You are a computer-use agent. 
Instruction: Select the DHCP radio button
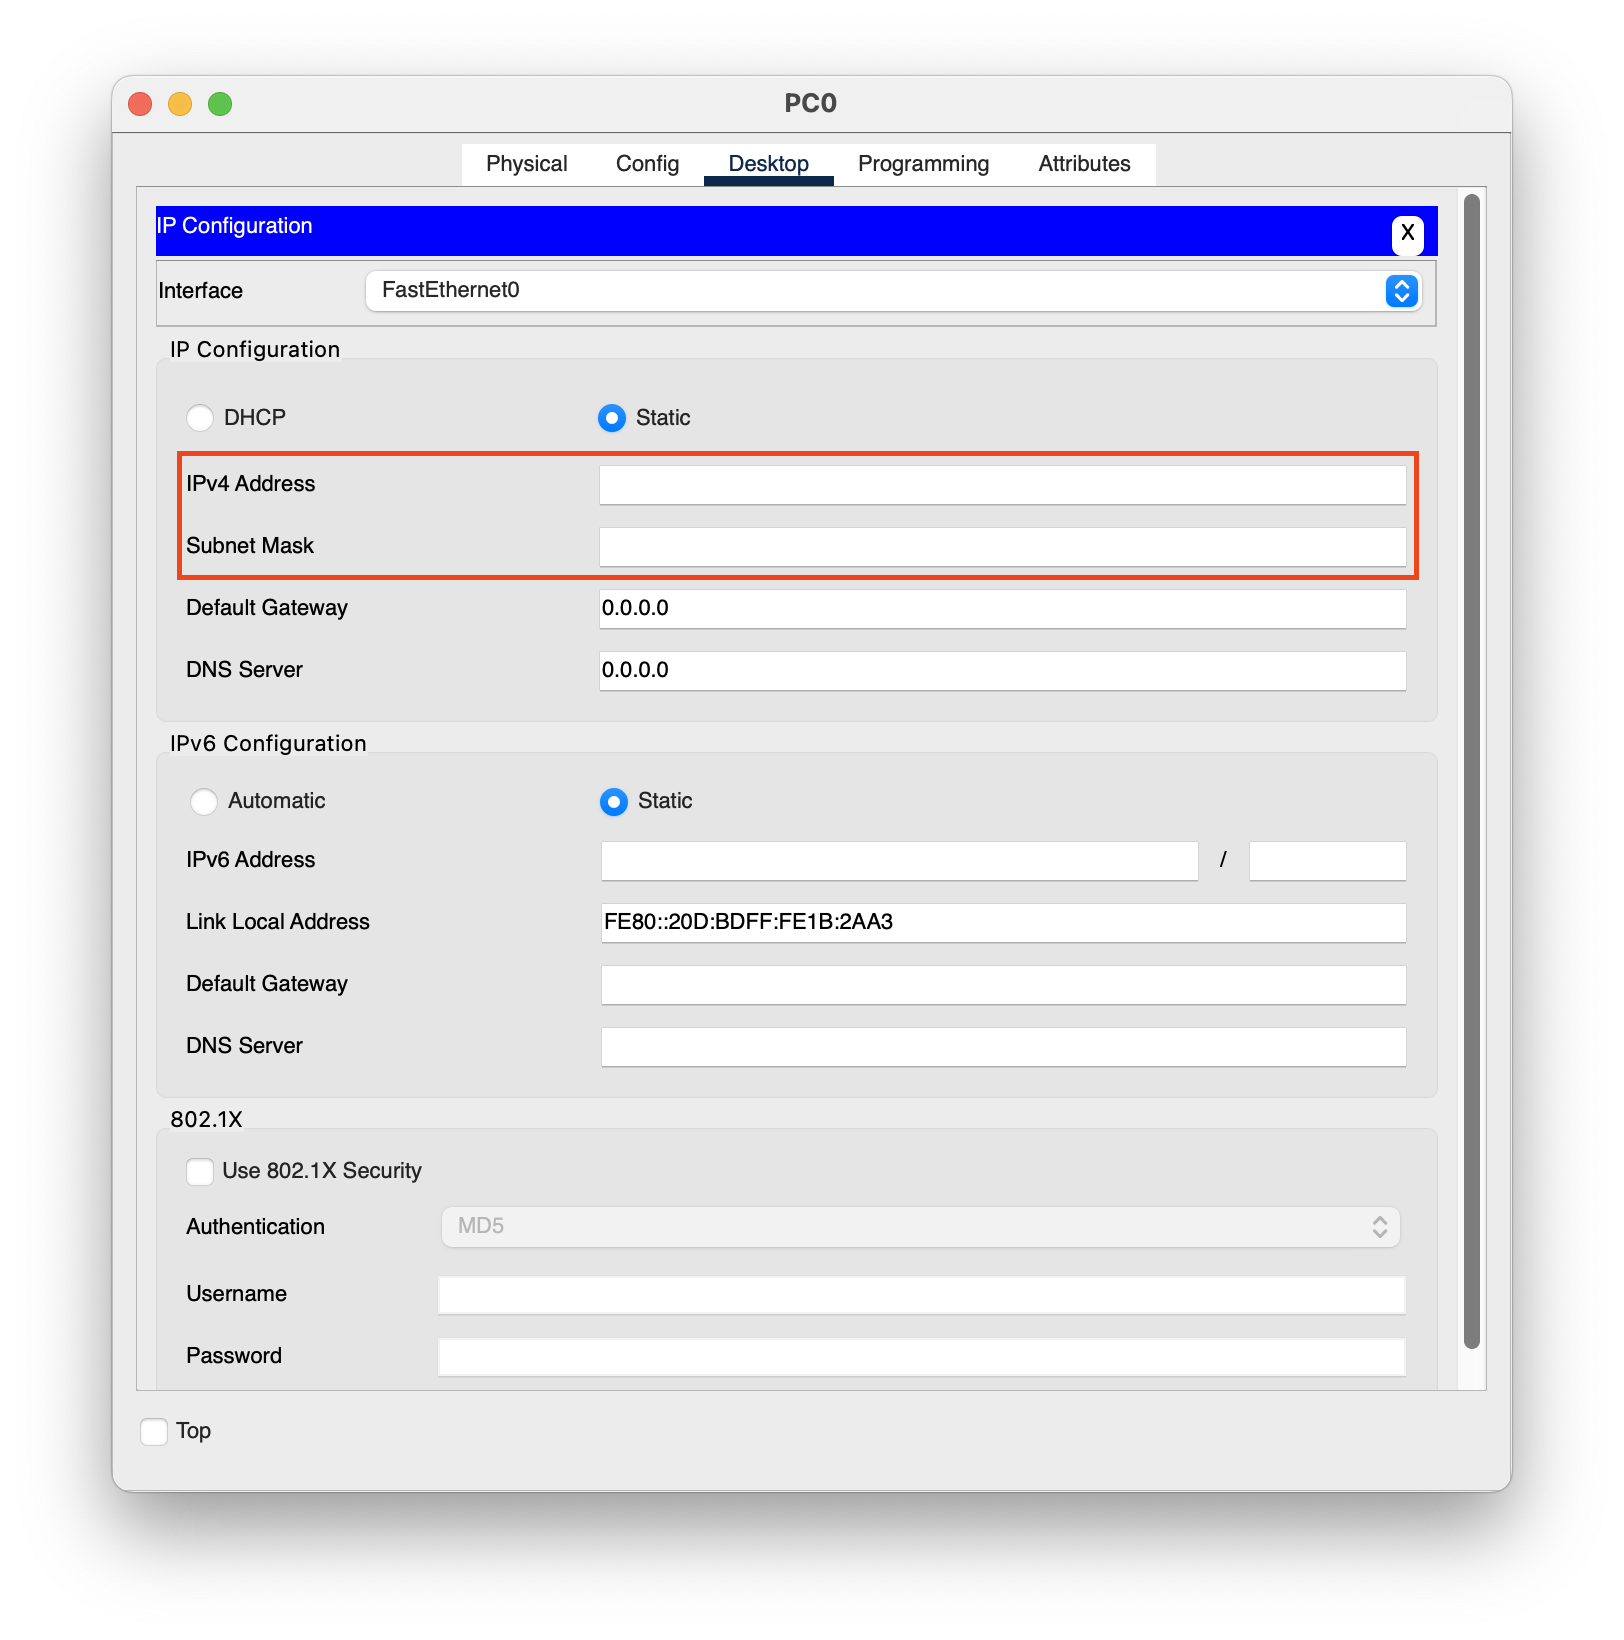click(x=200, y=418)
